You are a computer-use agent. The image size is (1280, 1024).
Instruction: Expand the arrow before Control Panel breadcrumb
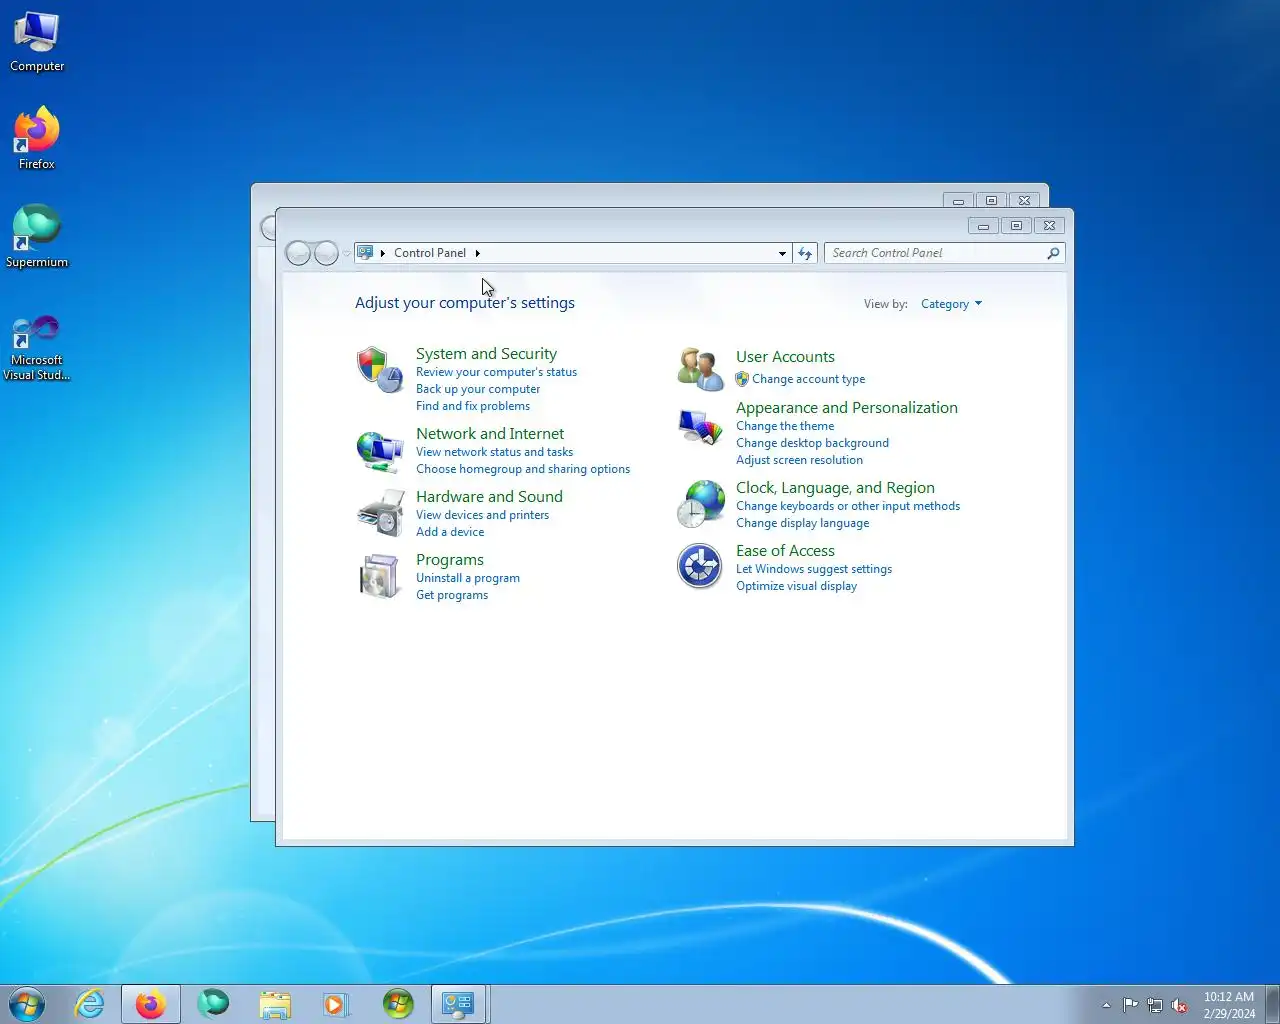[x=382, y=253]
